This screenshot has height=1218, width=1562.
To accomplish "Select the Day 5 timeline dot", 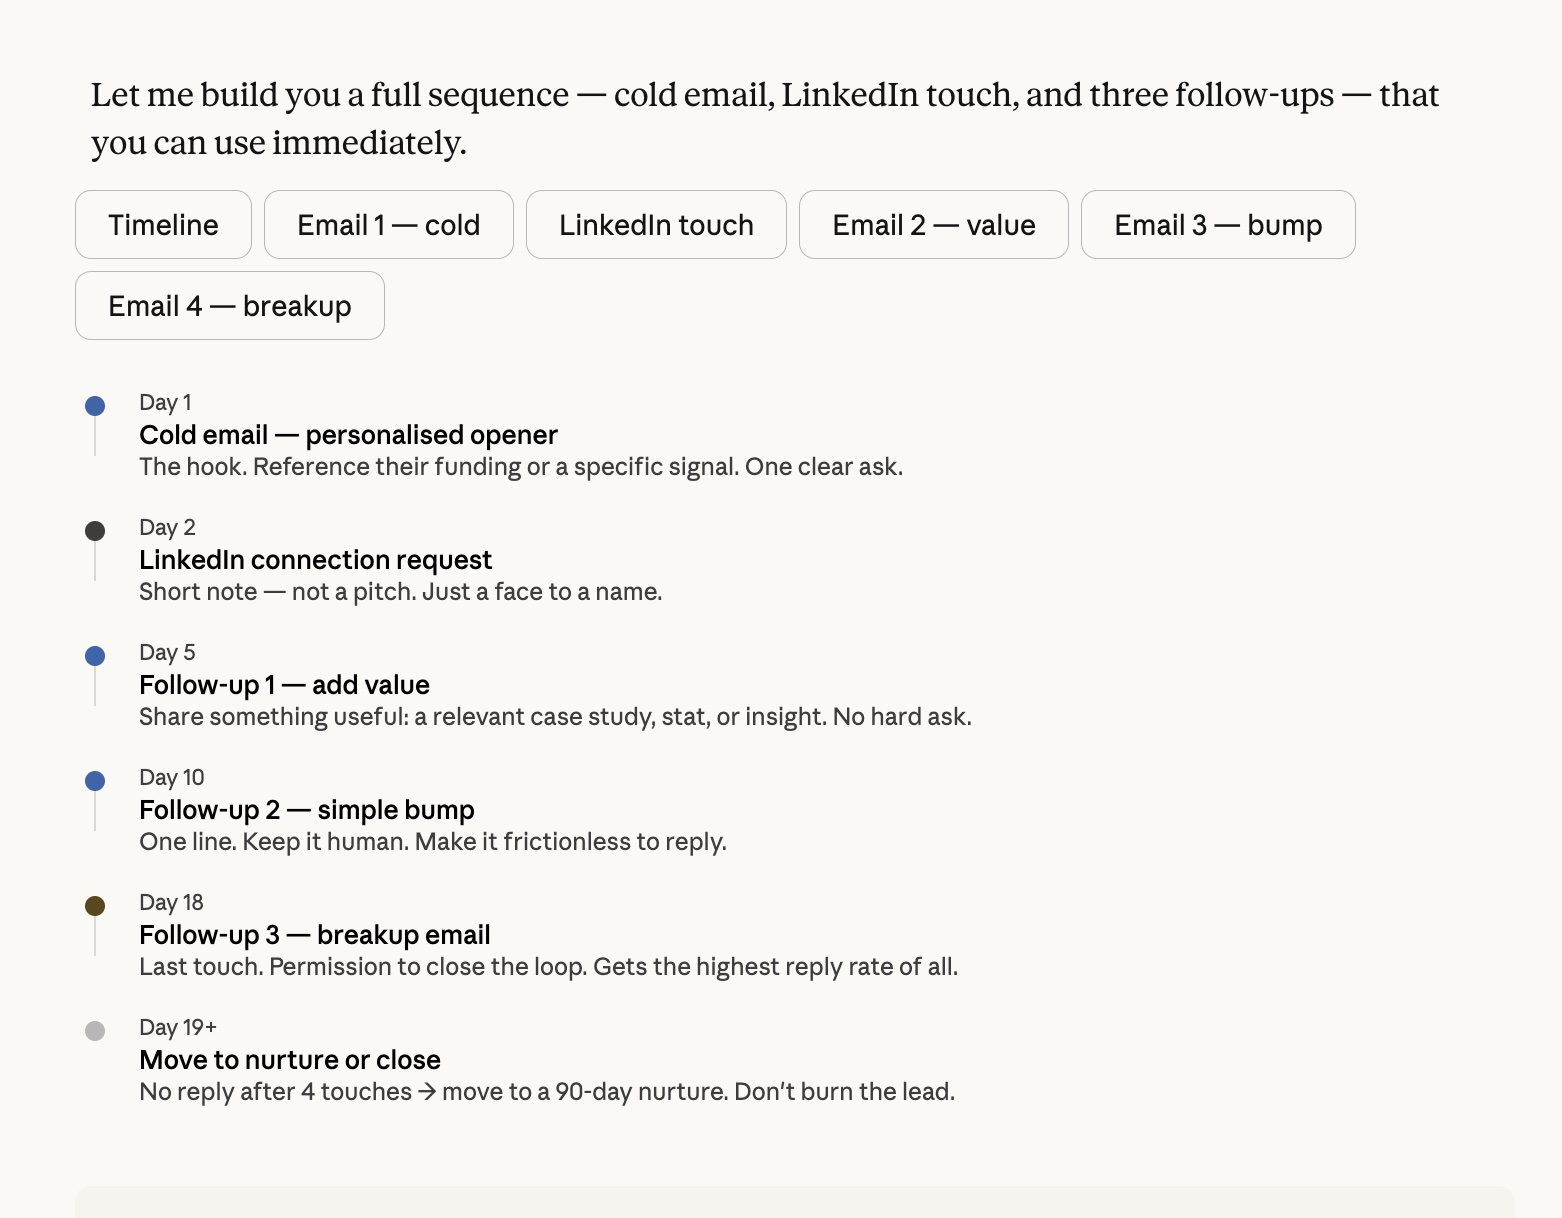I will pos(95,656).
